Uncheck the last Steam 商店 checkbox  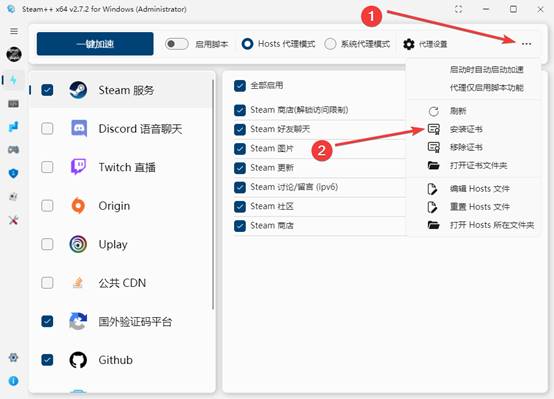point(240,225)
